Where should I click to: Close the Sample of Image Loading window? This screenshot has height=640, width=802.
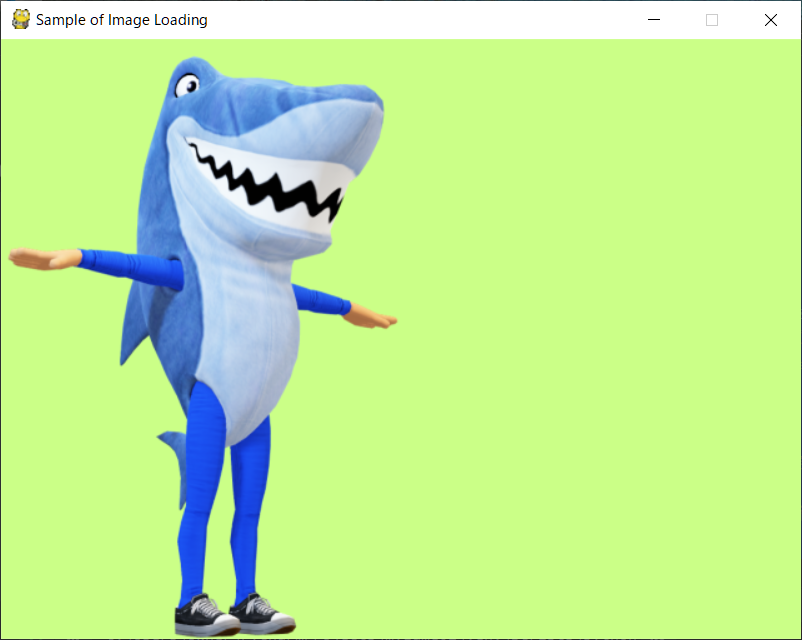point(771,20)
